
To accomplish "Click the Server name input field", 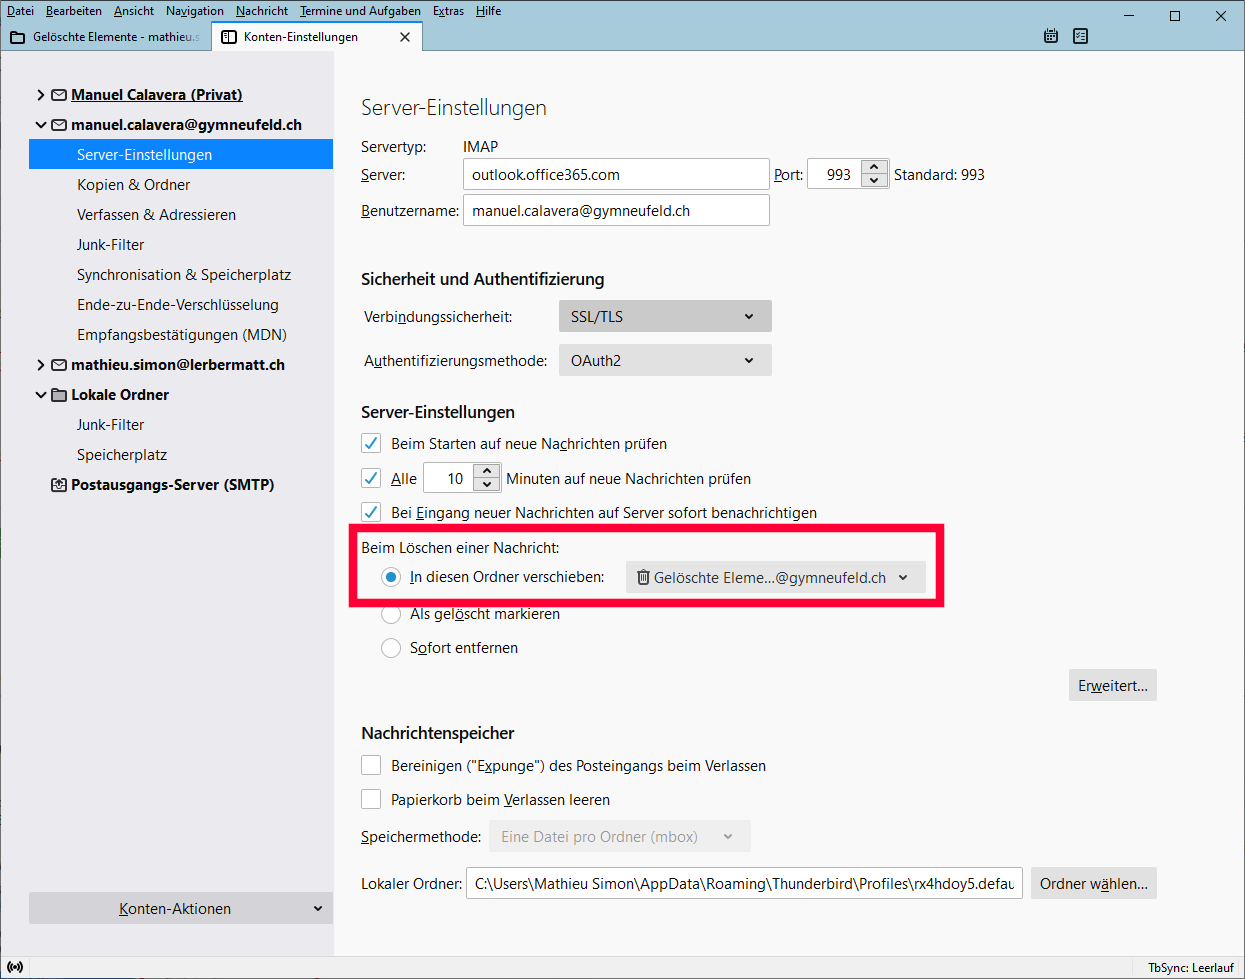I will 615,174.
